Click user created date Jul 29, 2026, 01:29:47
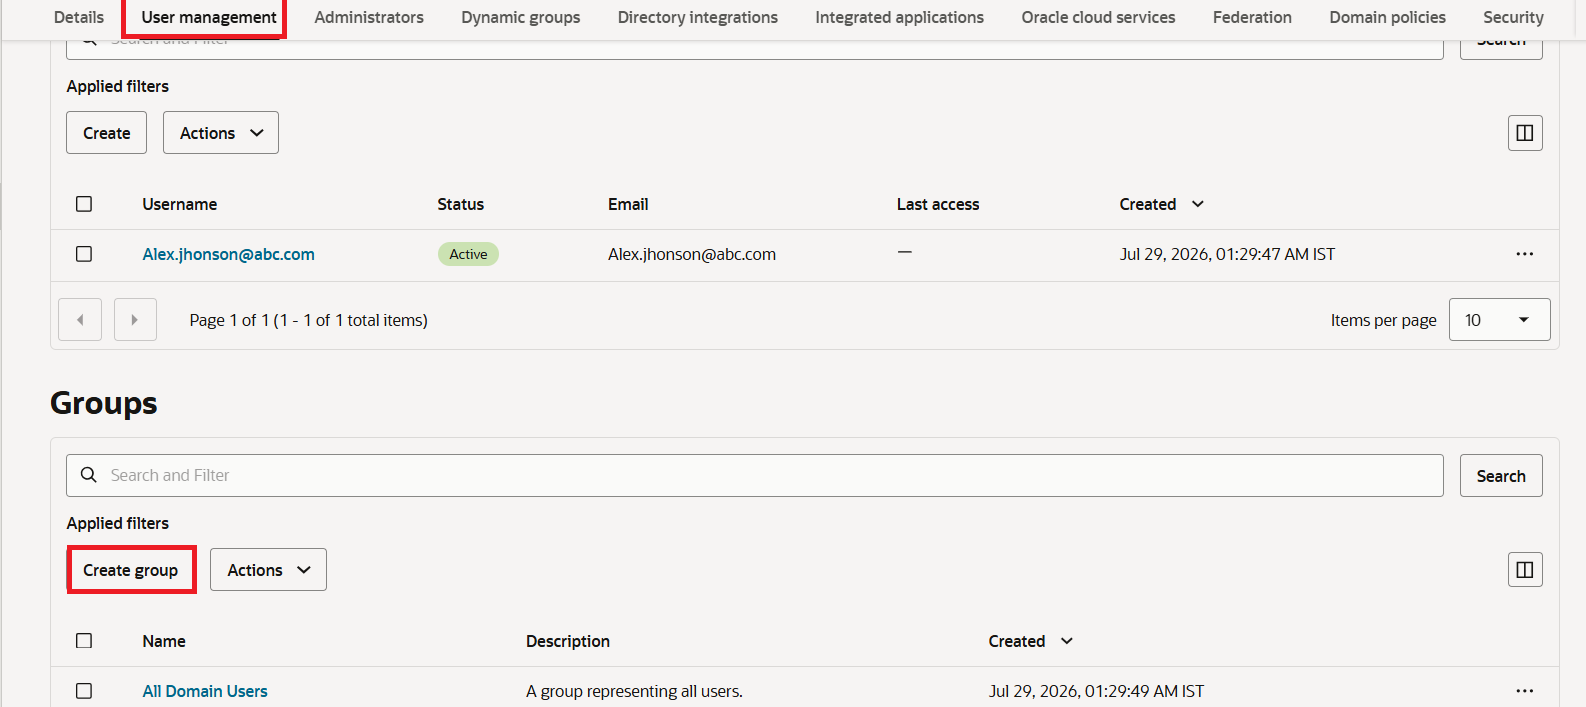Image resolution: width=1586 pixels, height=707 pixels. click(x=1227, y=254)
